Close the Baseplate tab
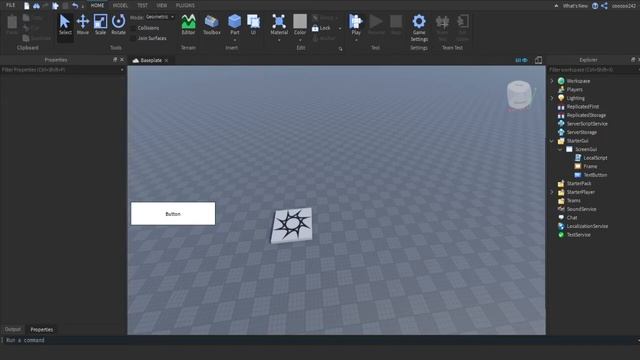 tap(166, 60)
